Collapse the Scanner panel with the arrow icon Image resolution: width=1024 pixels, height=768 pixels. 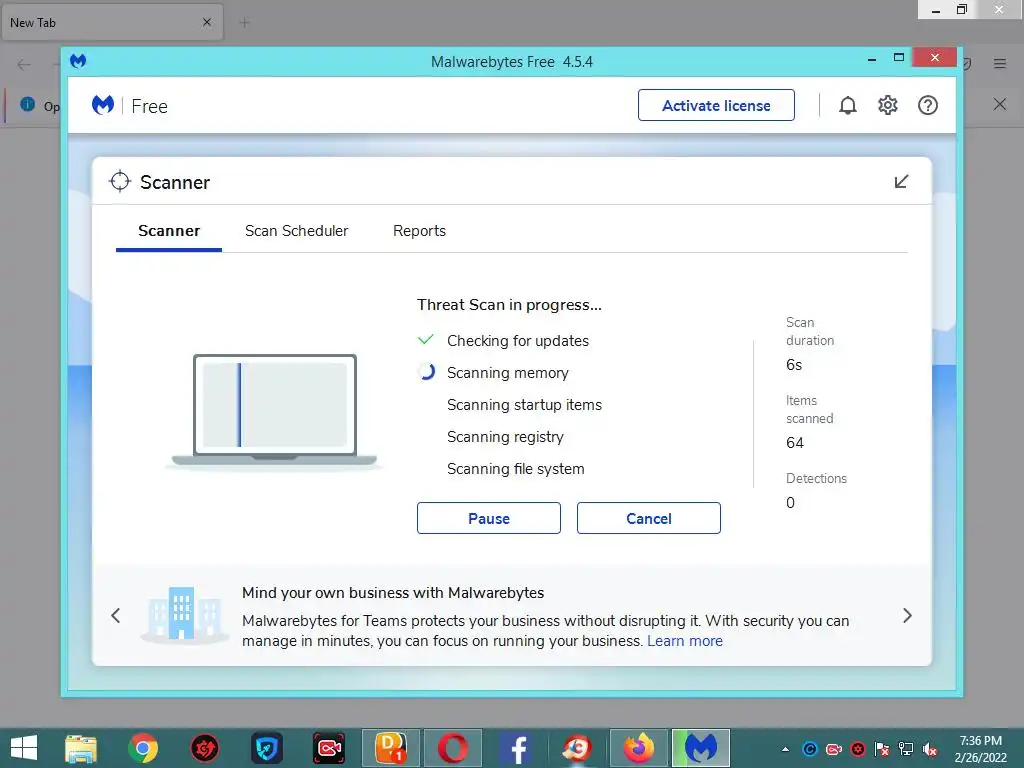[901, 182]
